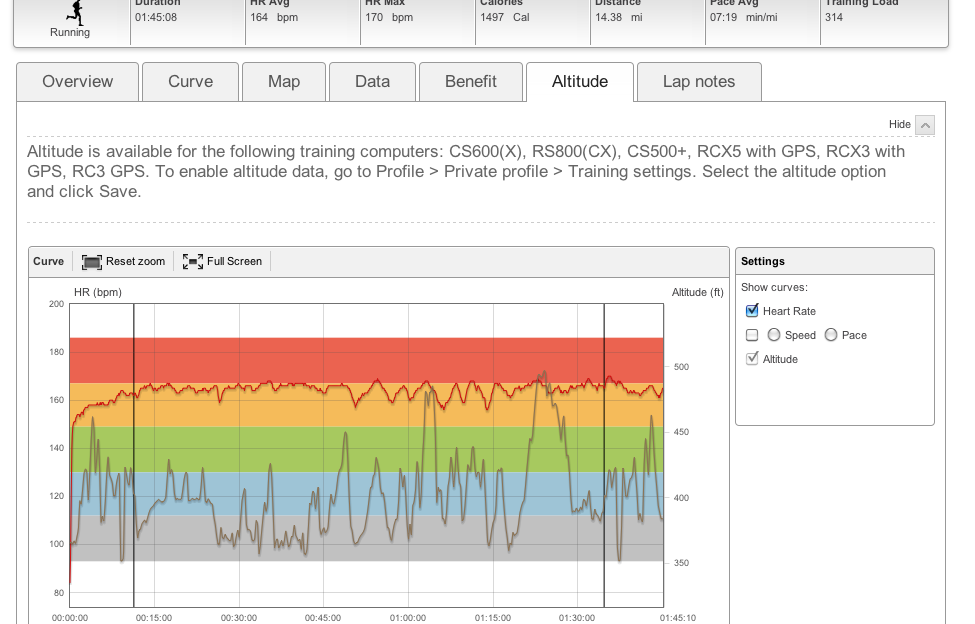This screenshot has width=975, height=624.
Task: Click the 500 altitude axis value
Action: 681,367
